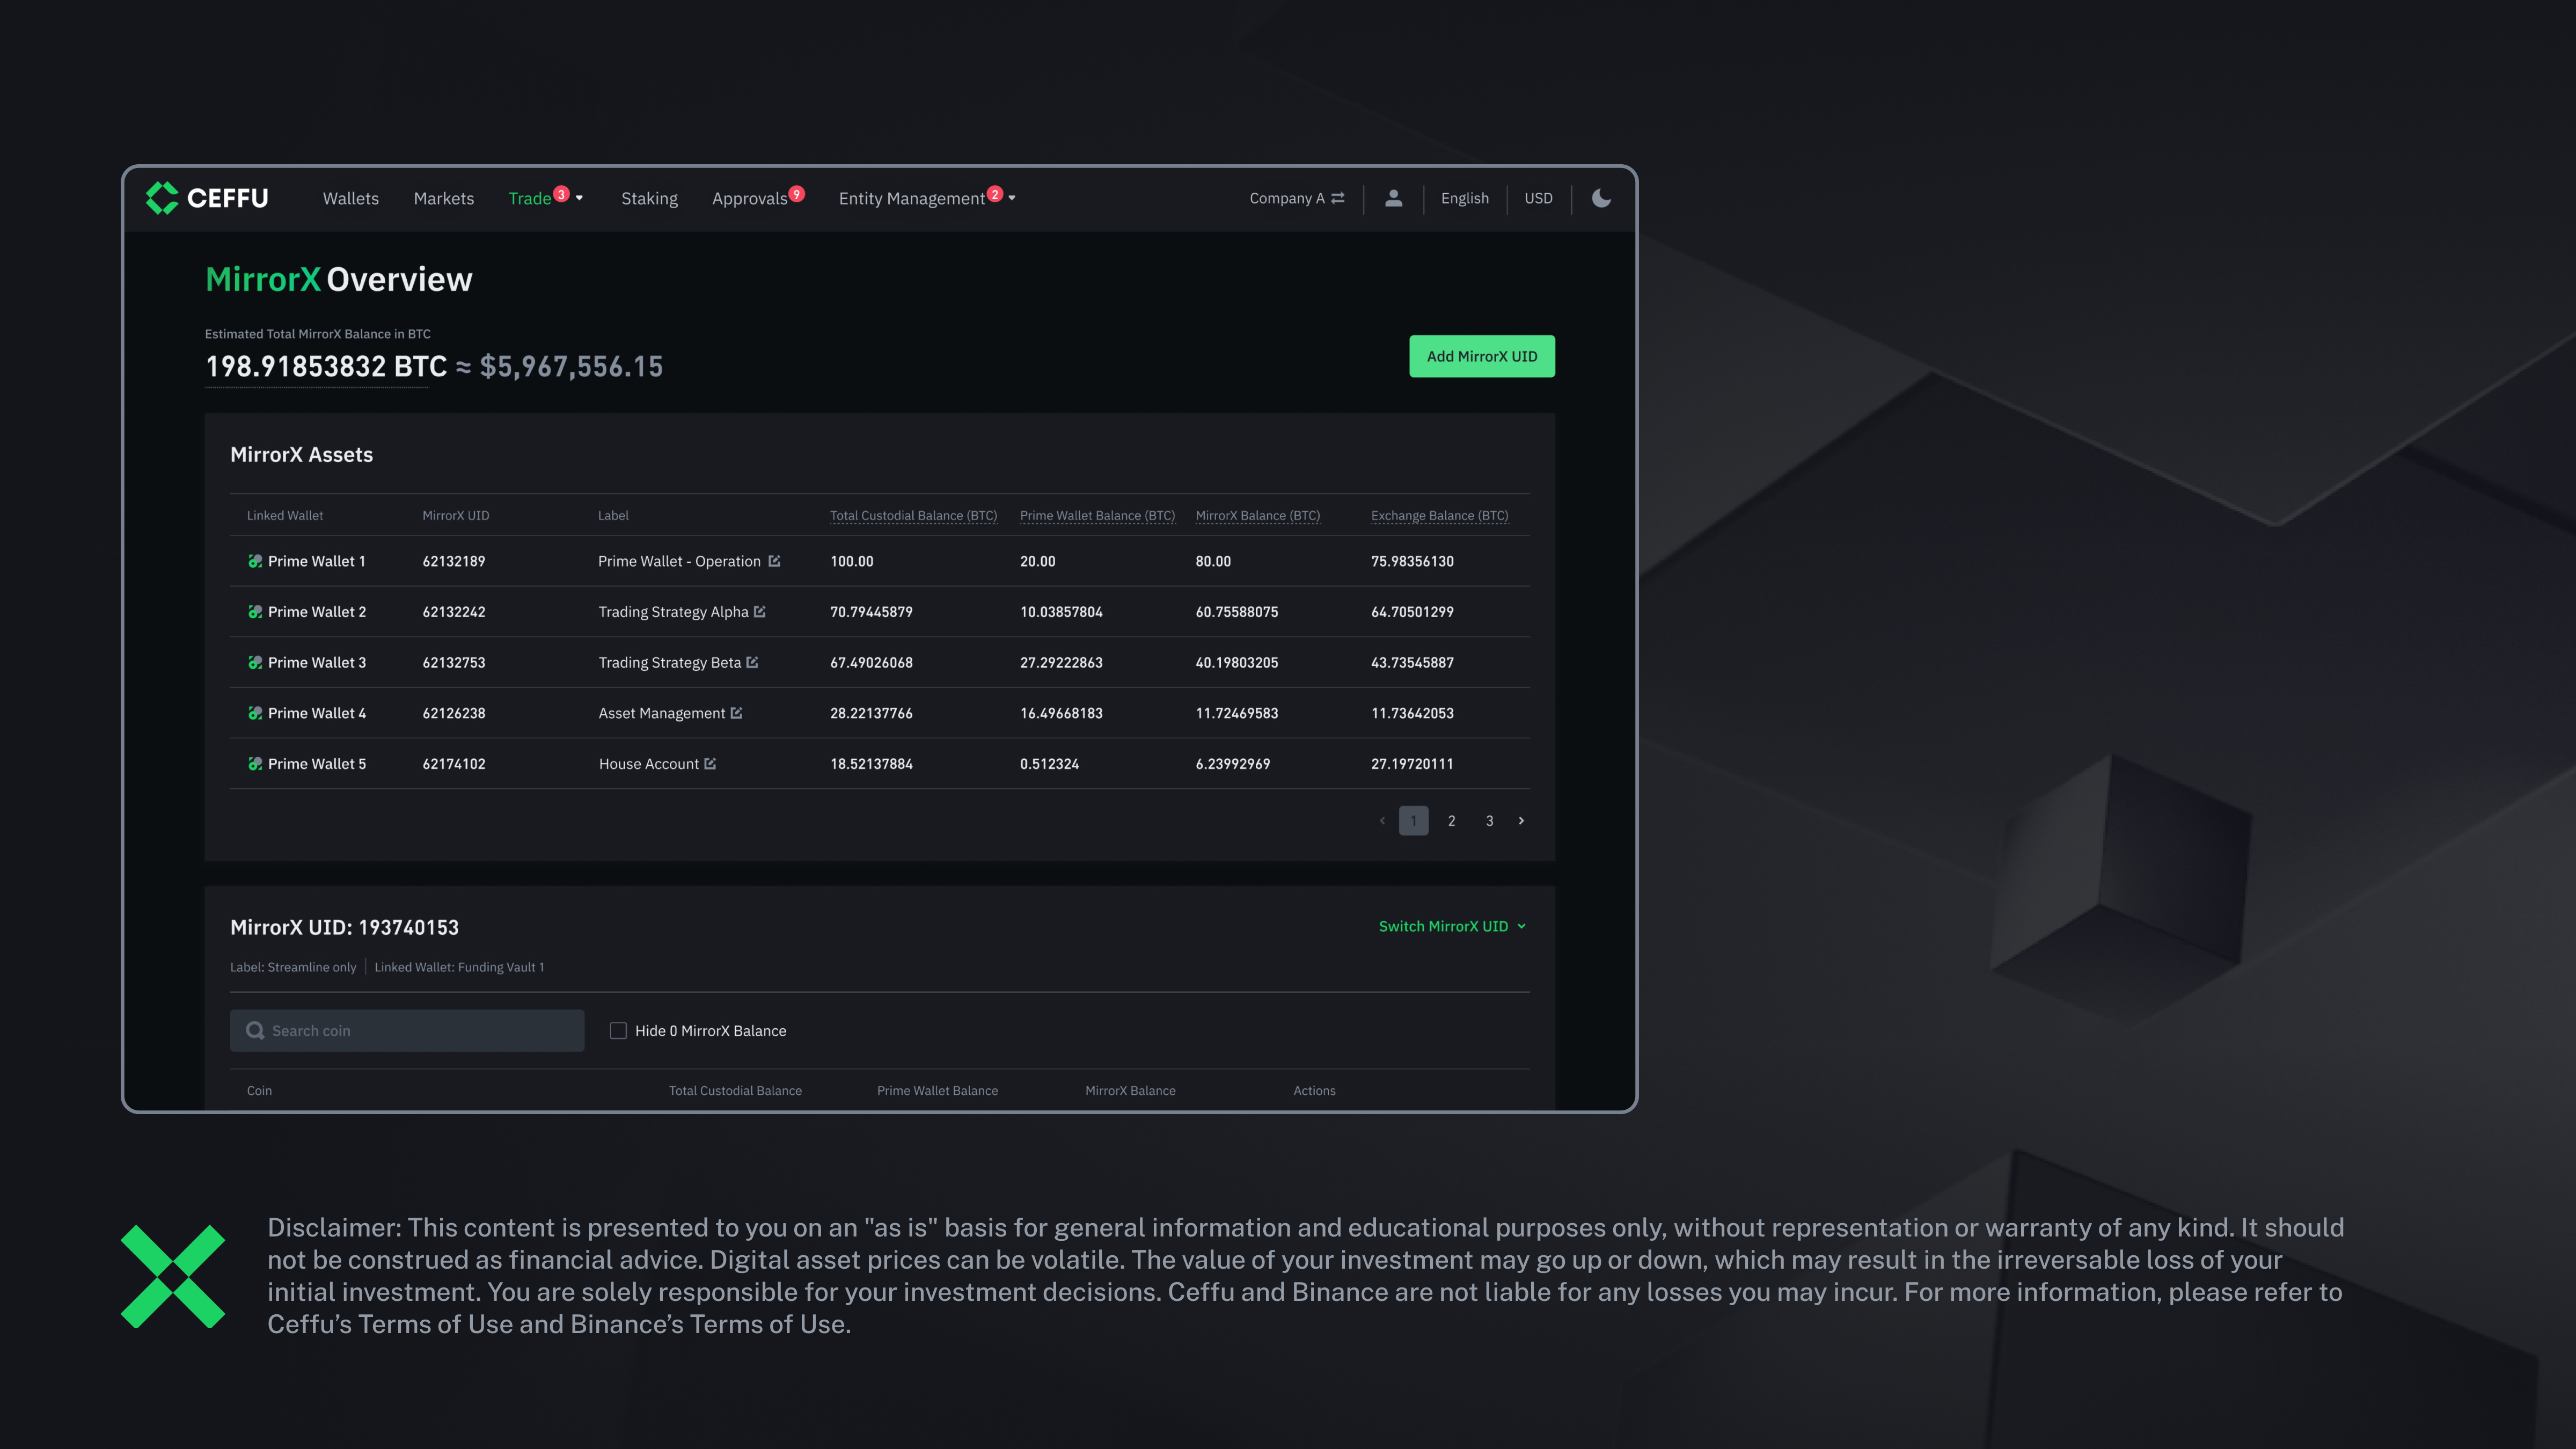Viewport: 2576px width, 1449px height.
Task: Click Label: Streamline only text
Action: pos(293,967)
